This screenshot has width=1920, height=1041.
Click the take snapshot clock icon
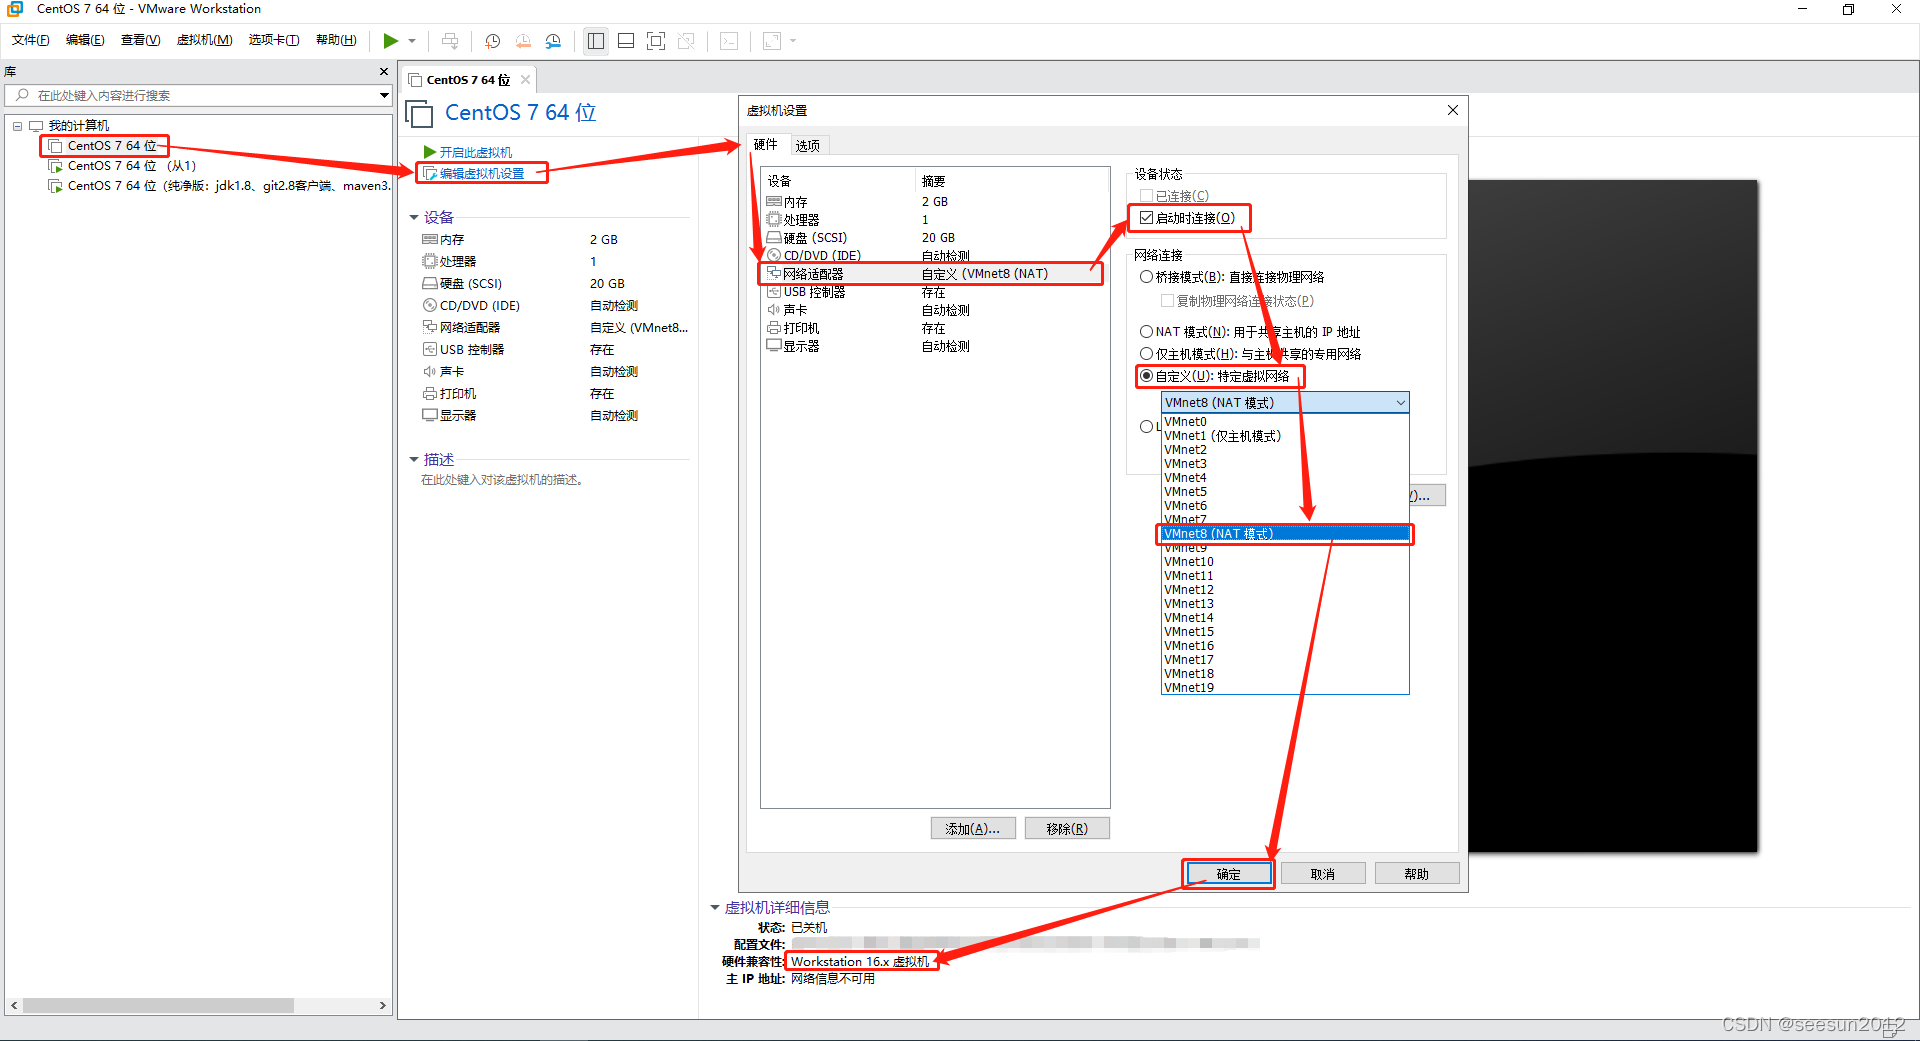click(x=492, y=41)
